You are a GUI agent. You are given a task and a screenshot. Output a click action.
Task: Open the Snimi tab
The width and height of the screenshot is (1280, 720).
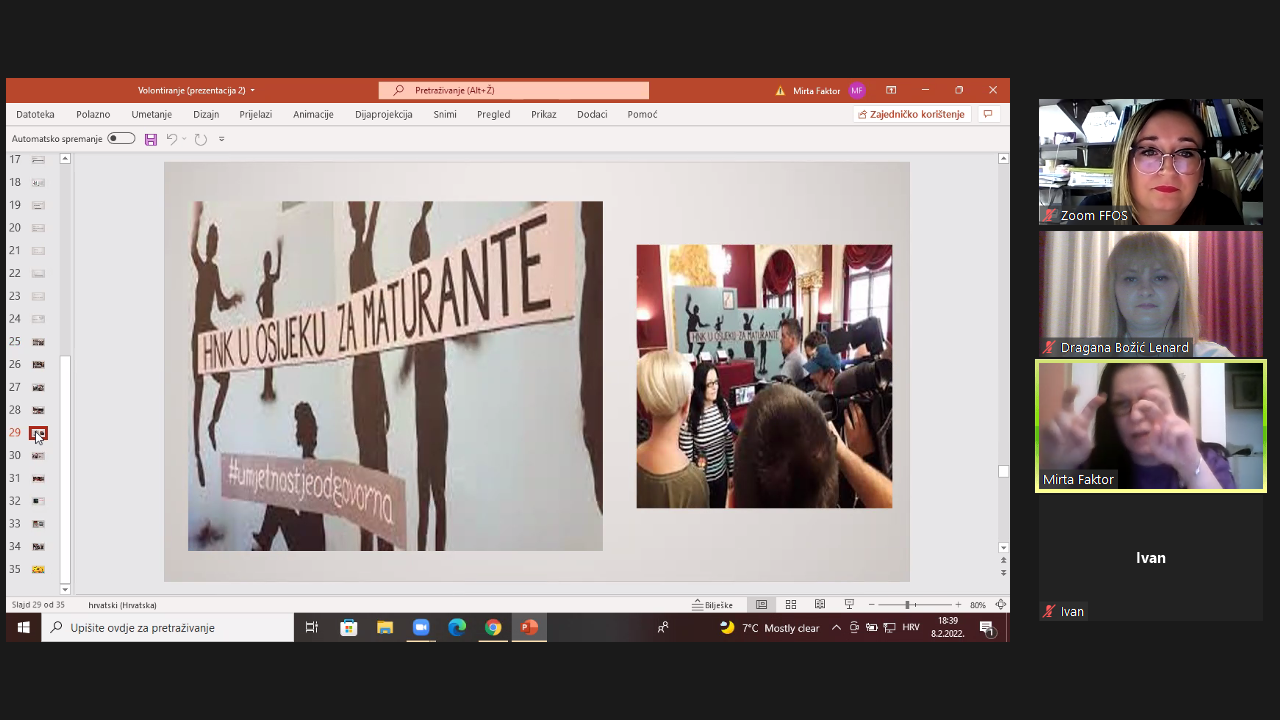tap(445, 114)
